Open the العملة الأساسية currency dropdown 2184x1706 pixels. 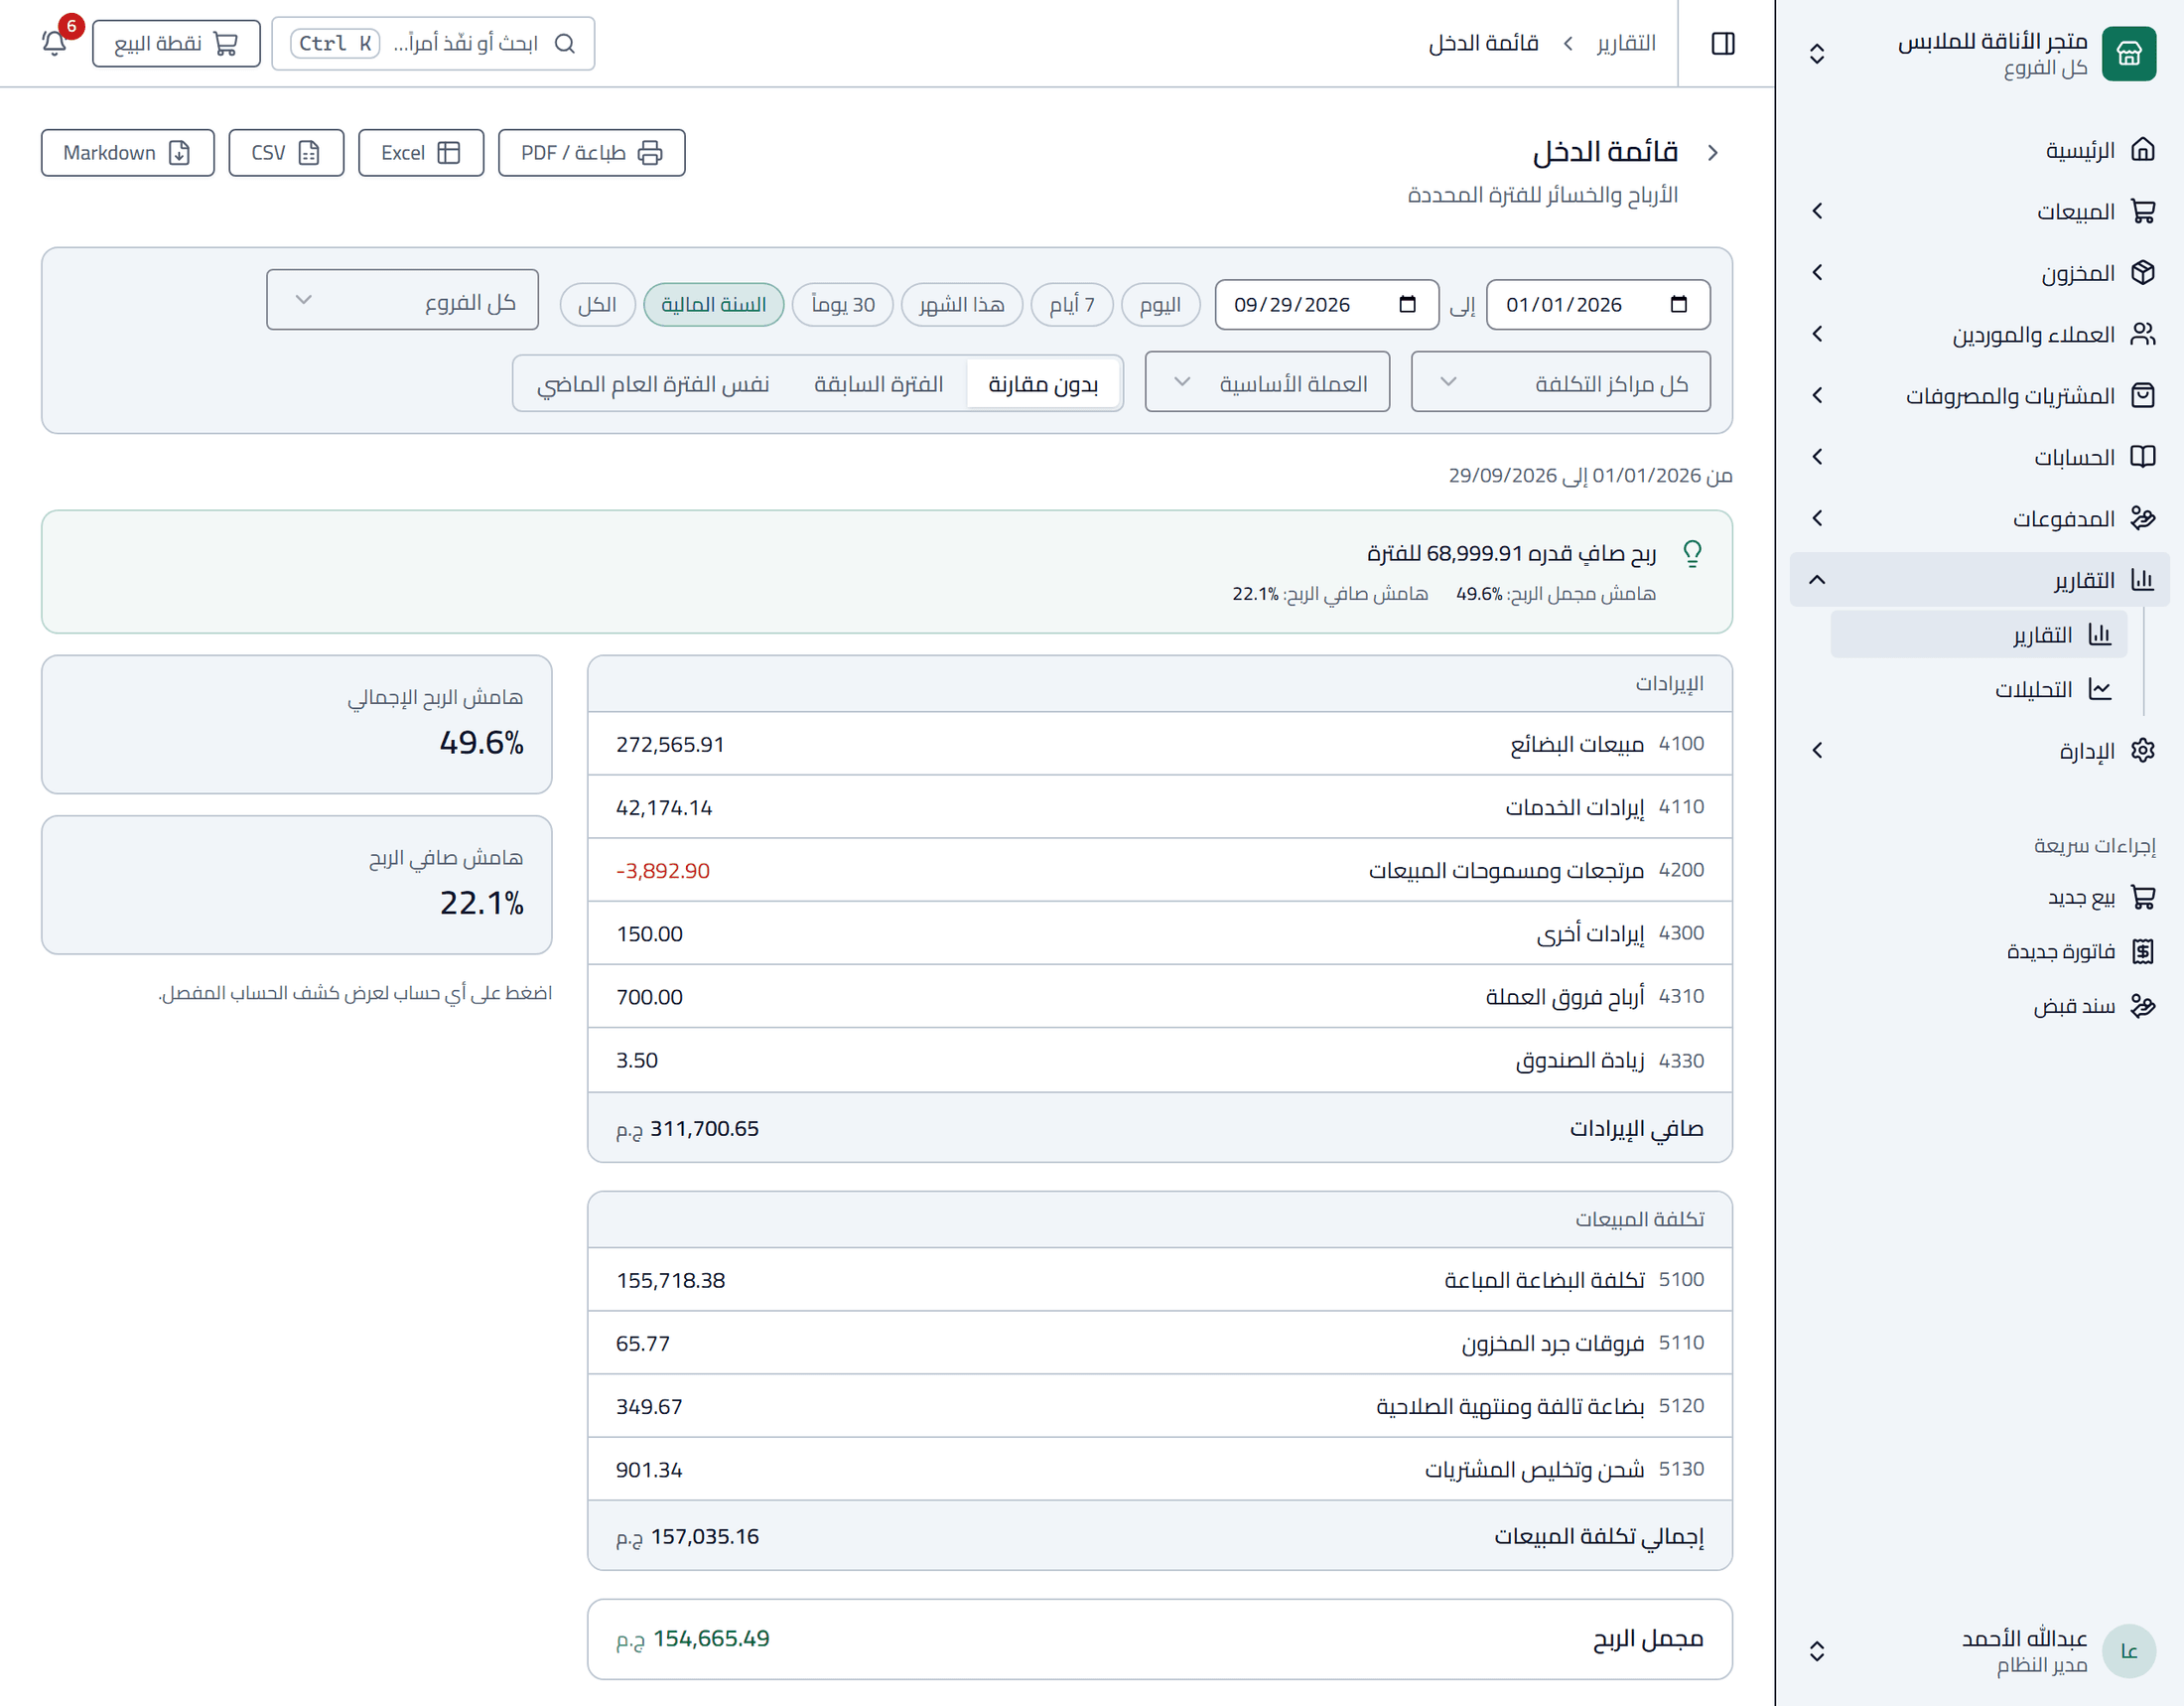point(1267,381)
